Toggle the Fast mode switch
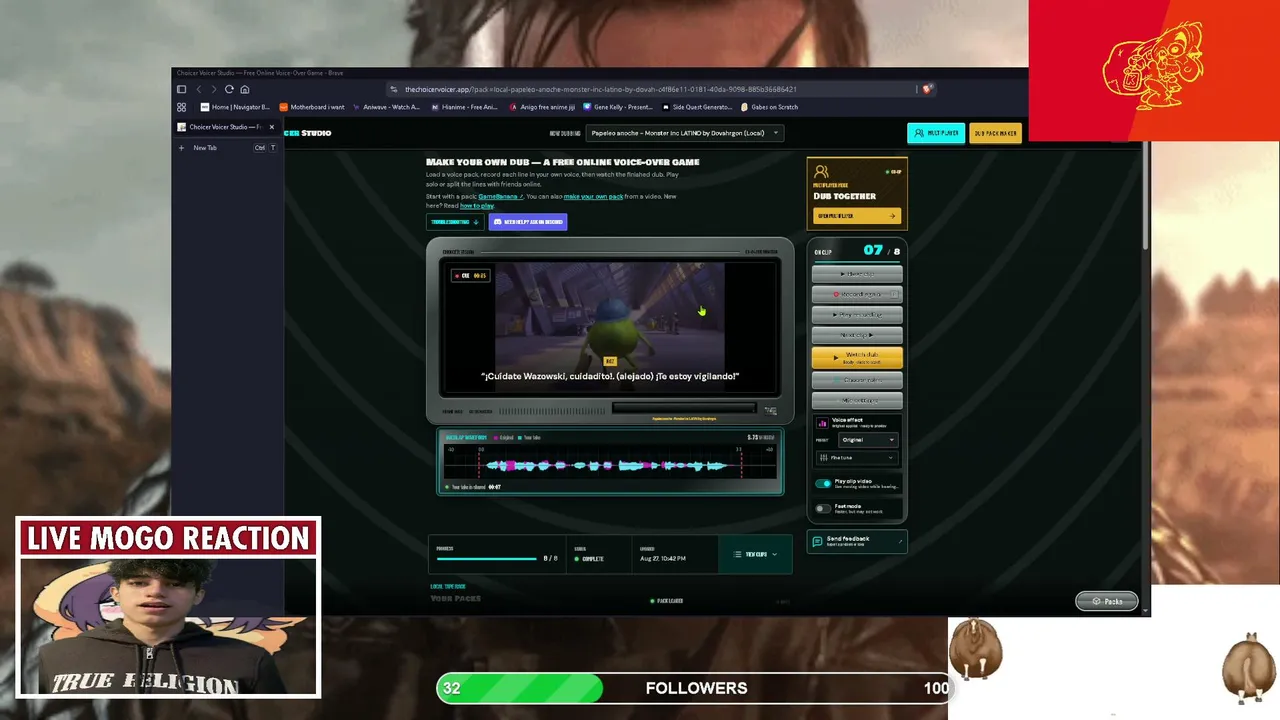 click(823, 508)
